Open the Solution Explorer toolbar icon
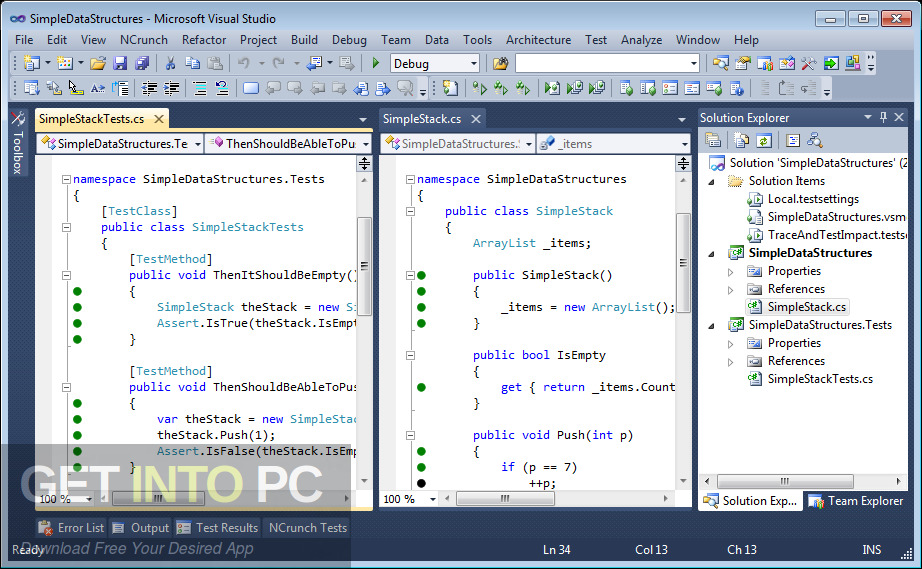 tap(721, 63)
